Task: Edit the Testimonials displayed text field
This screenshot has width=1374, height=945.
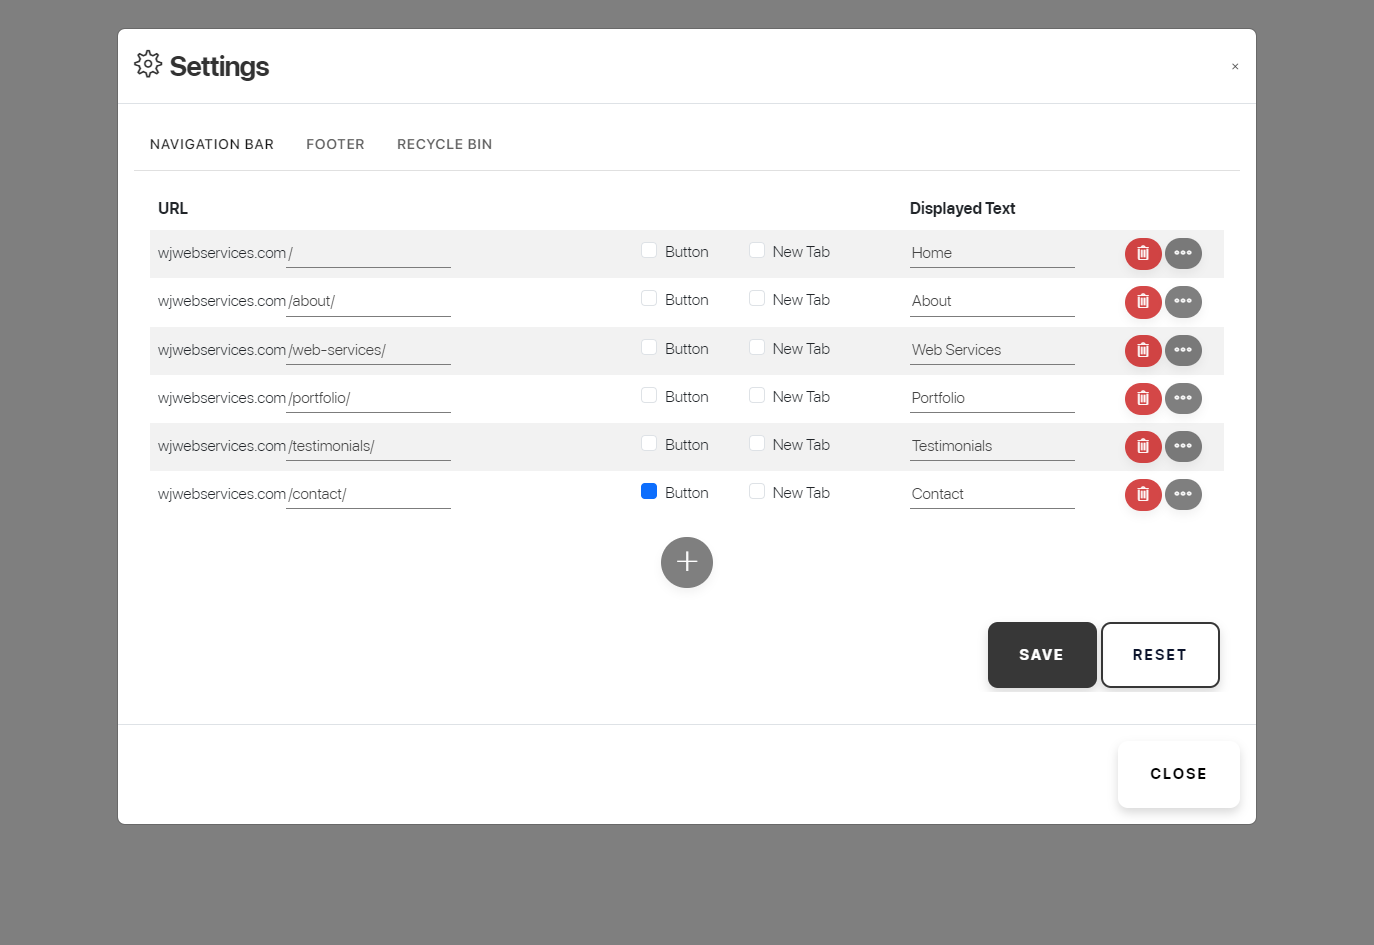Action: click(992, 446)
